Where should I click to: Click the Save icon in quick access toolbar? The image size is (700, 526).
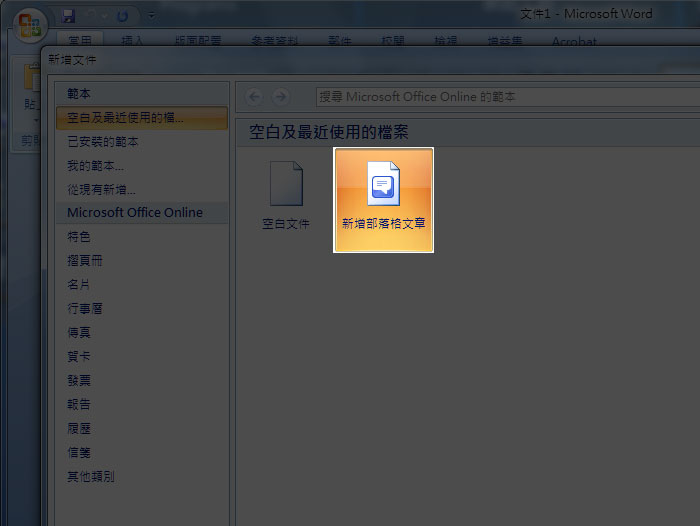tap(68, 17)
